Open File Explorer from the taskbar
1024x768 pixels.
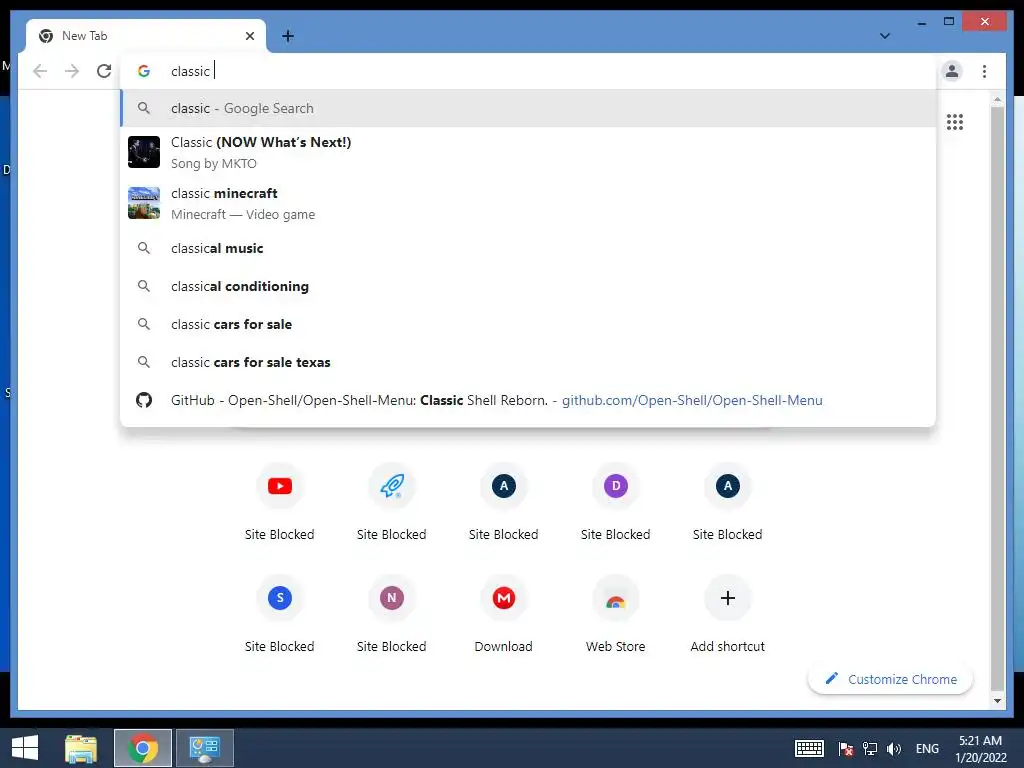tap(81, 748)
